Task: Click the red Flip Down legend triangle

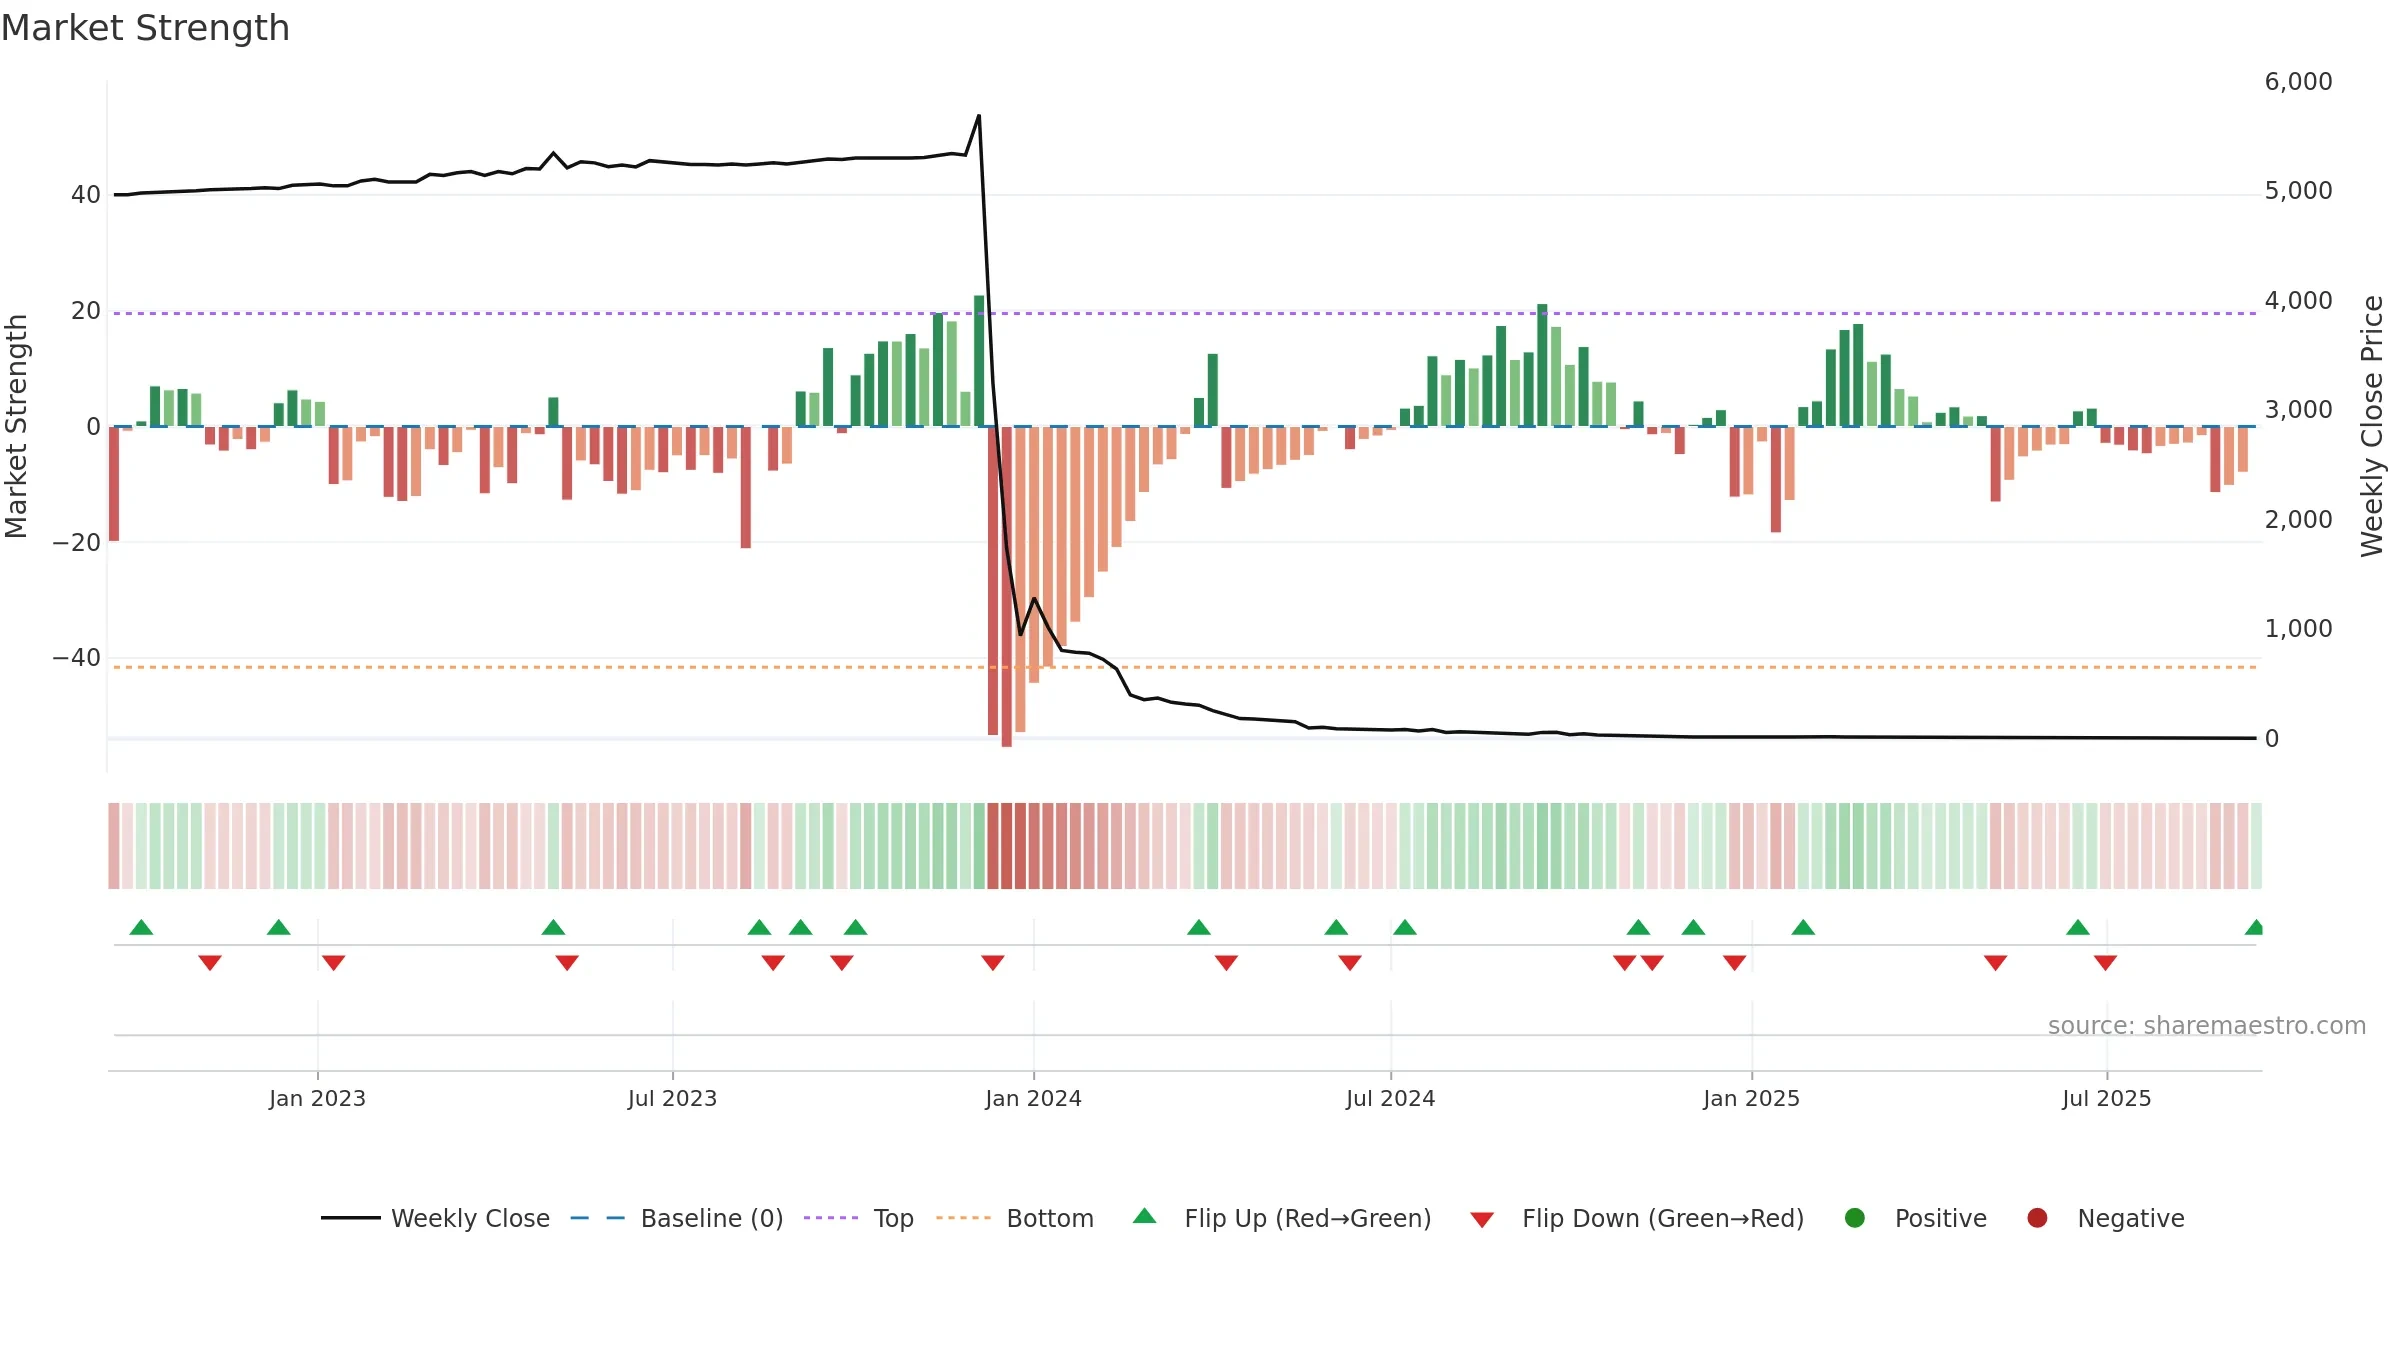Action: click(x=1483, y=1220)
